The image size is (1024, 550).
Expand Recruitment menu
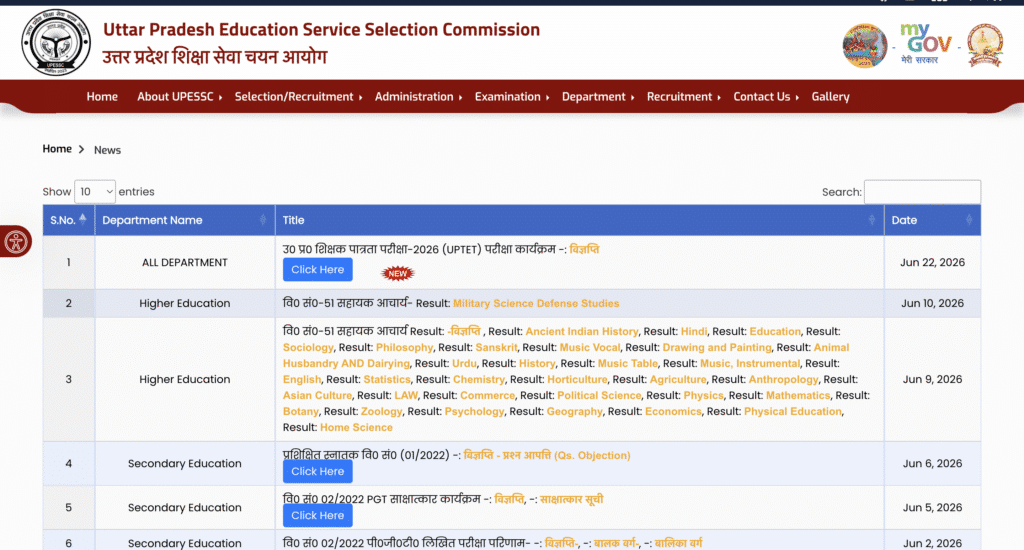pyautogui.click(x=684, y=97)
